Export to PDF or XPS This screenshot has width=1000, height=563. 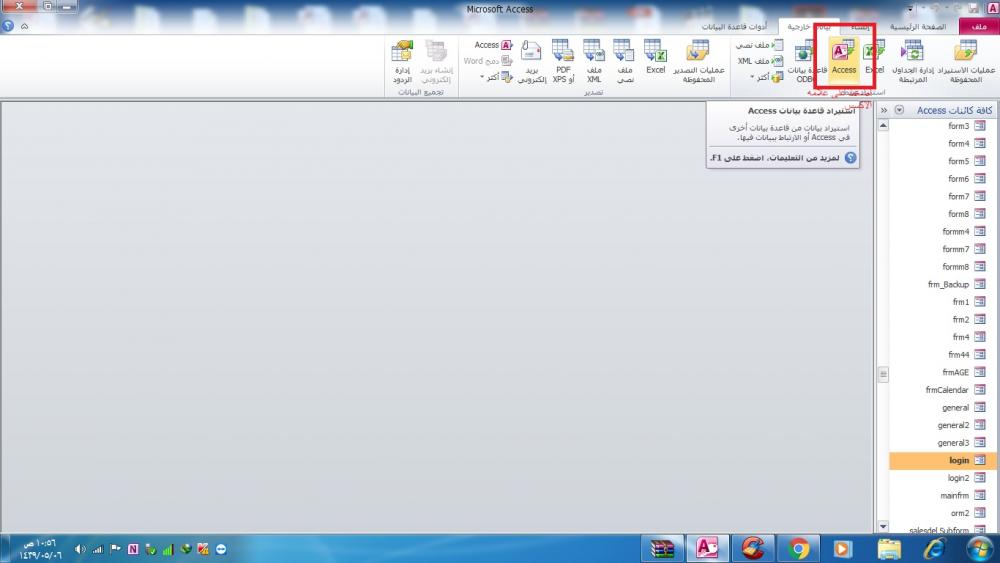(x=563, y=61)
